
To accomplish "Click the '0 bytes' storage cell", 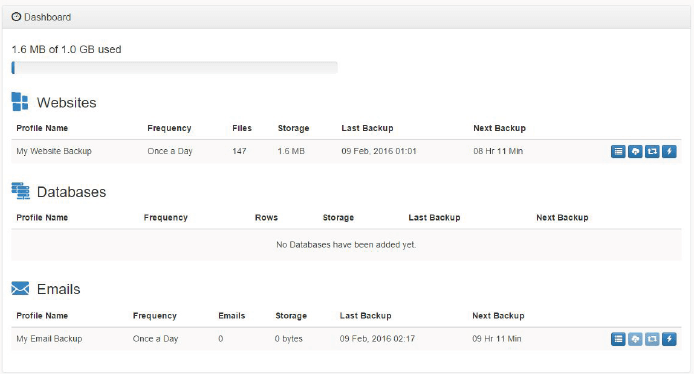I will coord(289,339).
